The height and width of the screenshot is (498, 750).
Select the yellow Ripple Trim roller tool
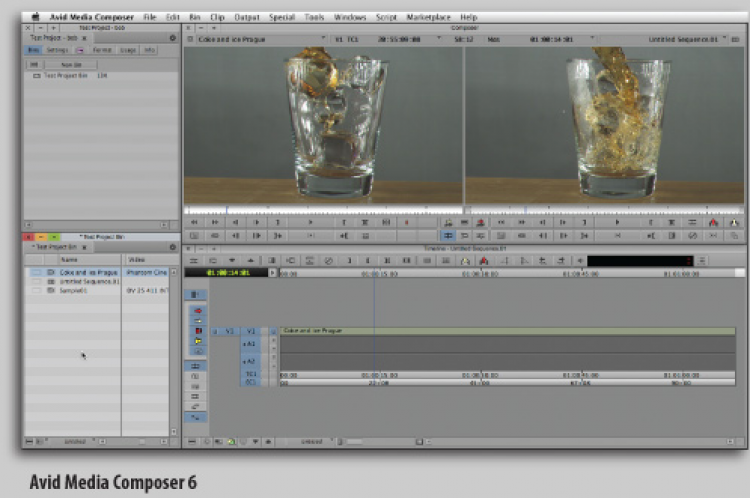198,341
